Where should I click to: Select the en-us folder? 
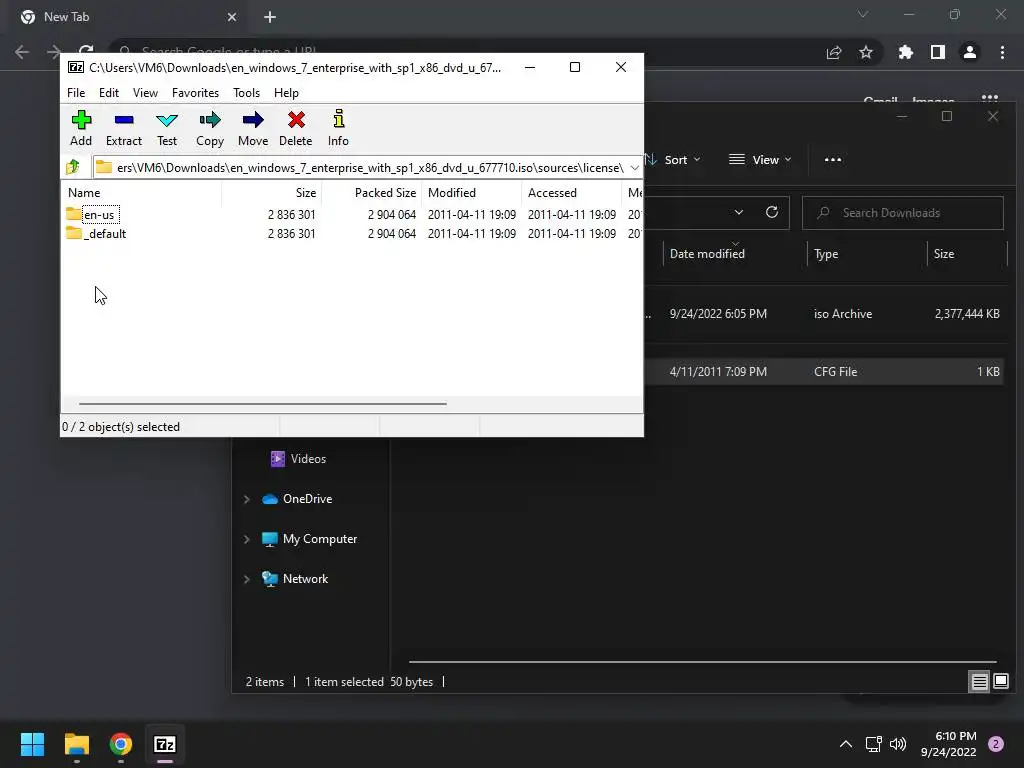click(91, 215)
